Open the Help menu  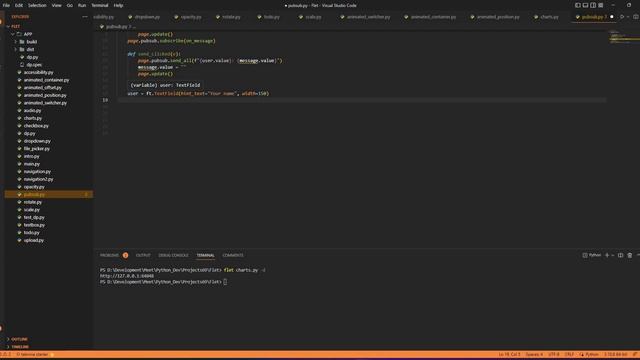point(118,5)
